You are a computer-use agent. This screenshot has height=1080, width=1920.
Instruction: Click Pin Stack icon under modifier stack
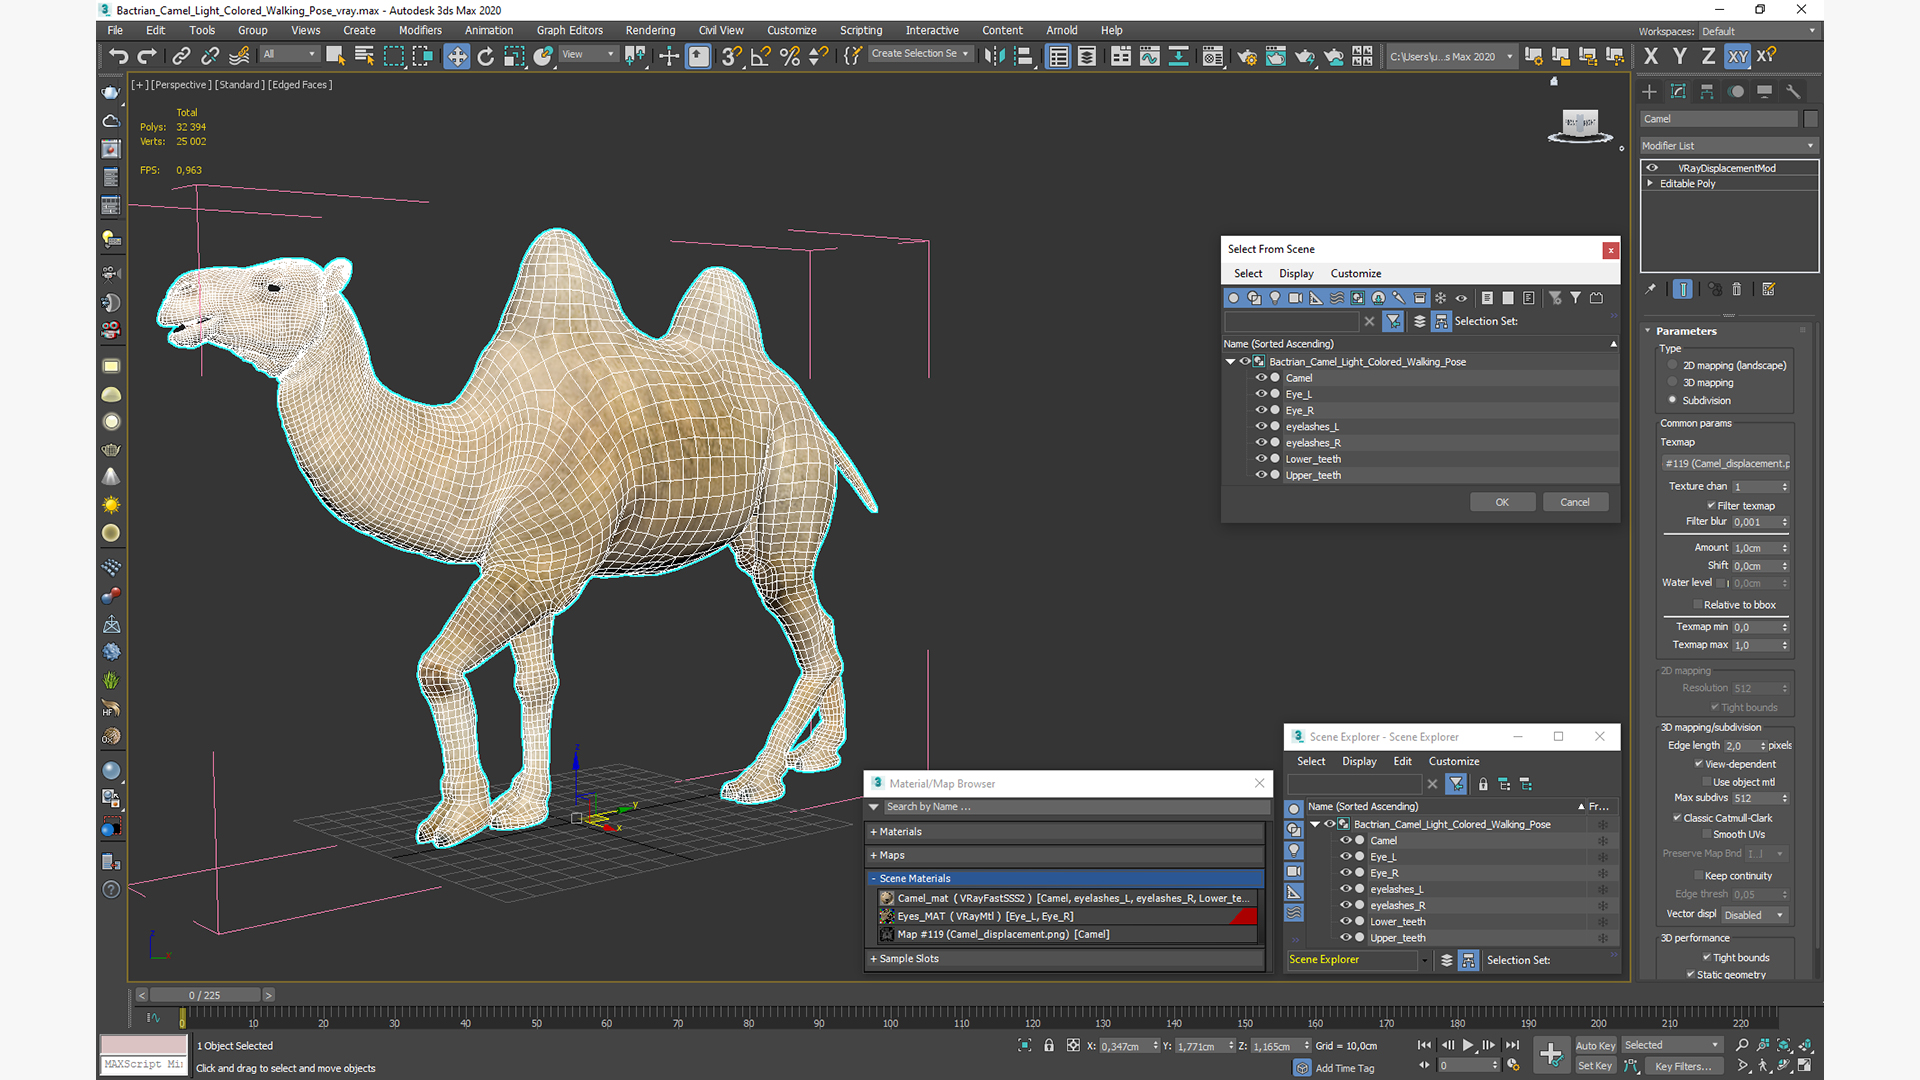(x=1650, y=289)
